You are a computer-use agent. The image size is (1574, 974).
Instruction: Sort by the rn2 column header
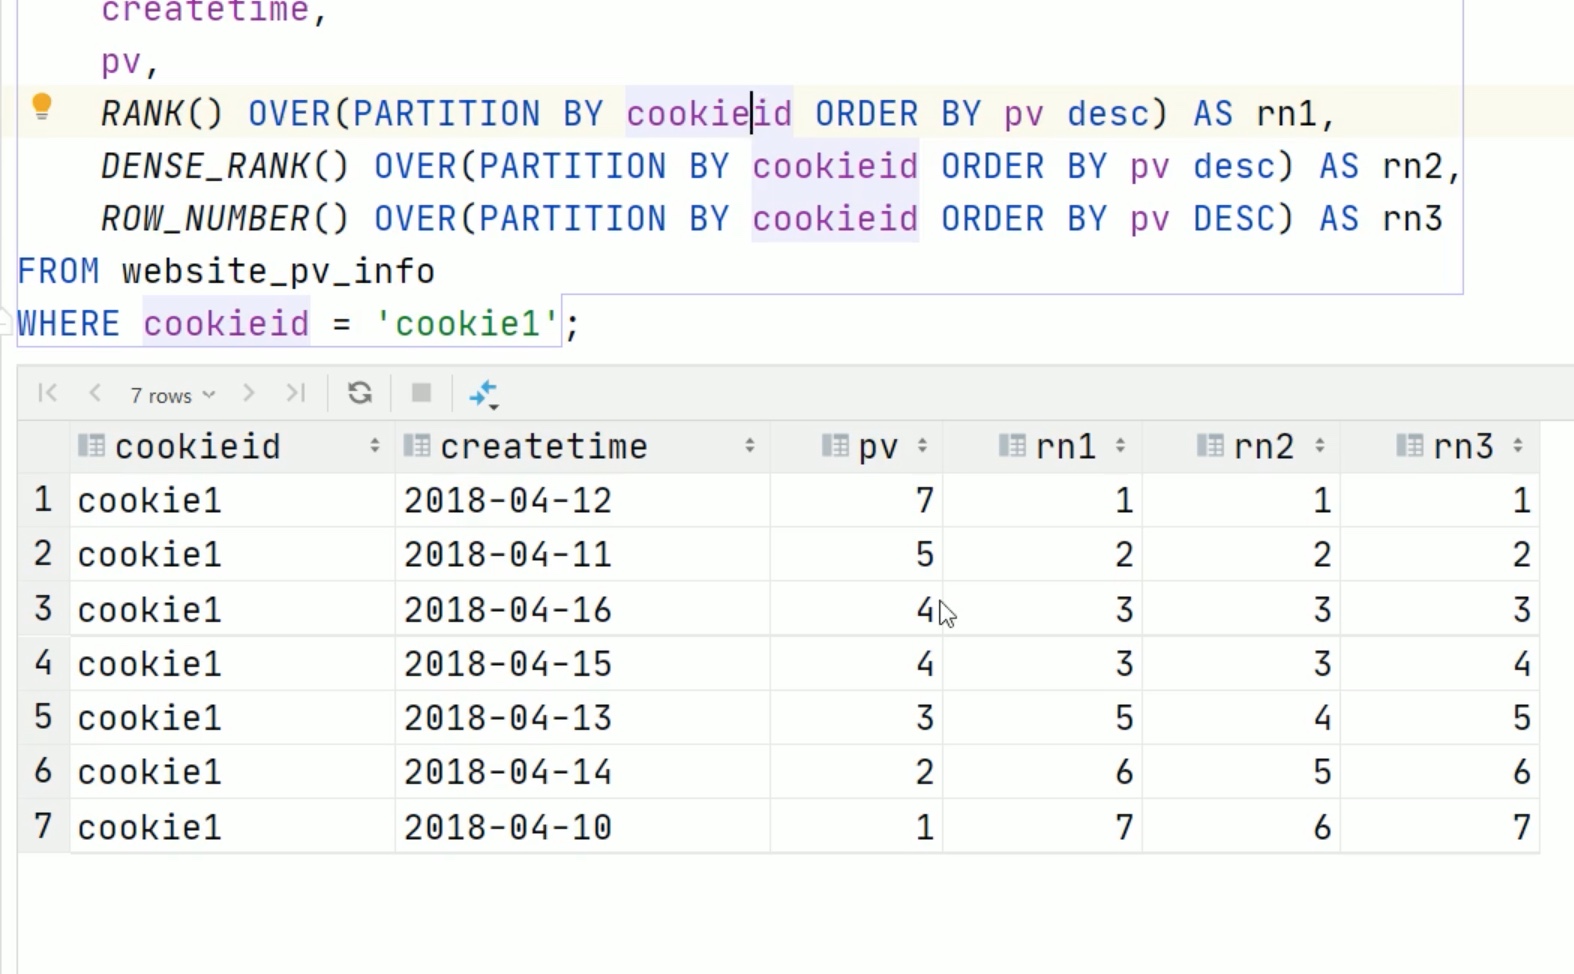click(1242, 446)
